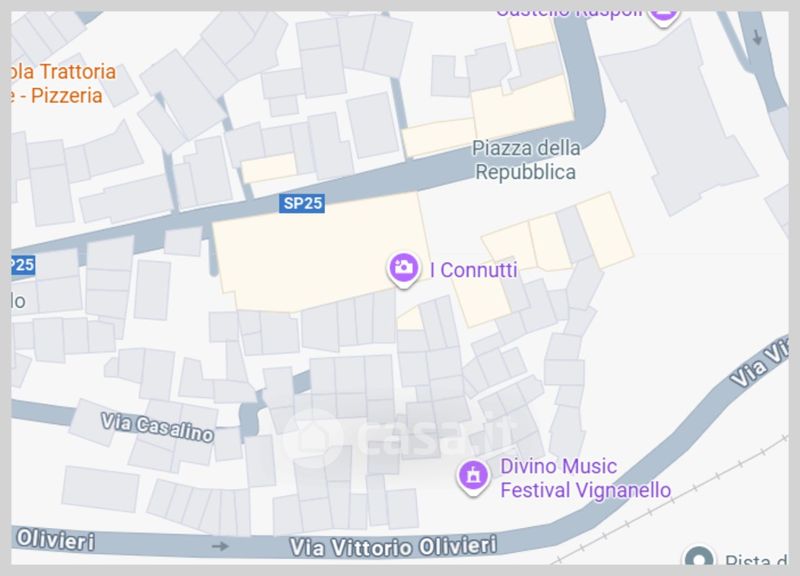This screenshot has width=800, height=576.
Task: Click the one-way arrow on Via Vittorio Olivieri
Action: point(220,546)
